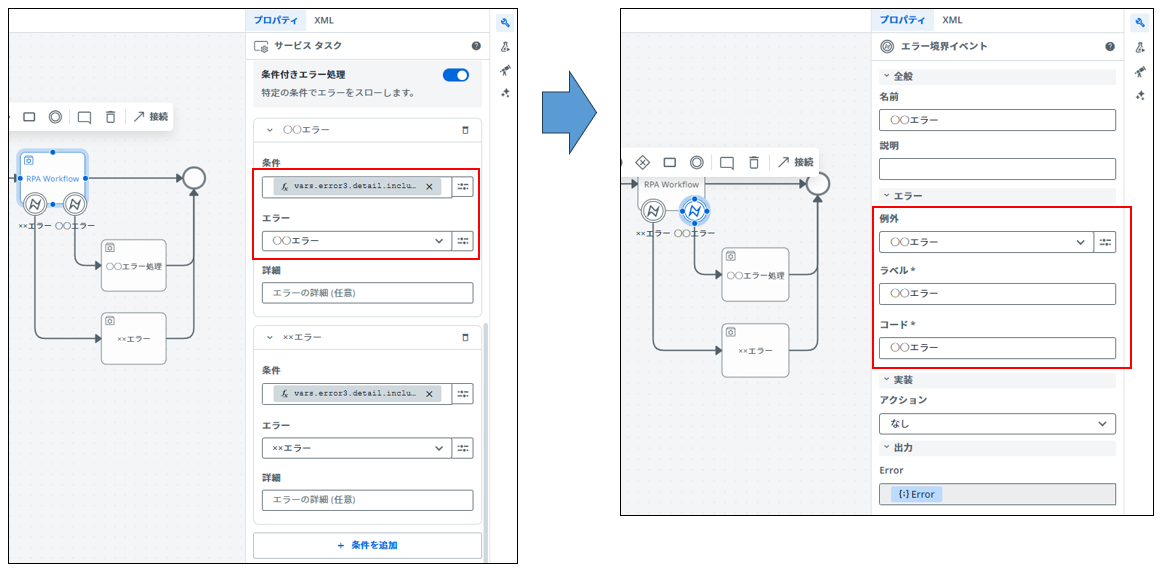Select the highlighted ○○エラー boundary event on canvas
The height and width of the screenshot is (572, 1161).
[x=693, y=211]
